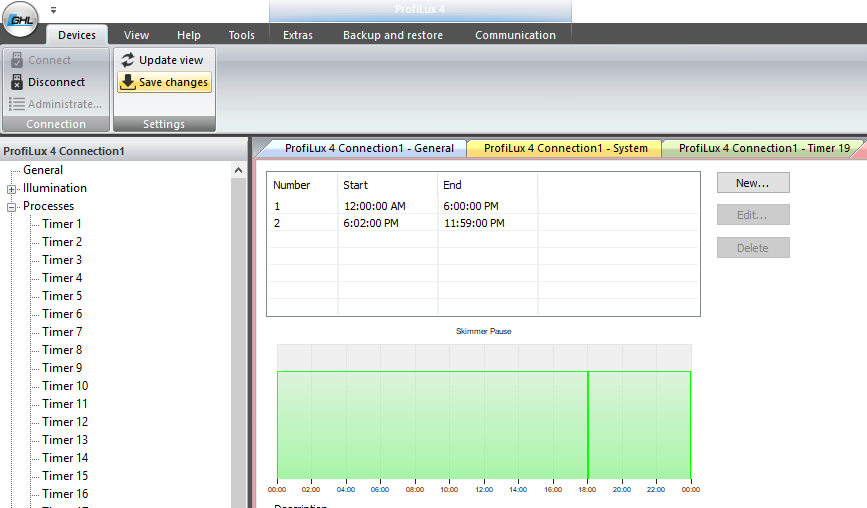Switch to the Tools ribbon tab

(x=242, y=35)
